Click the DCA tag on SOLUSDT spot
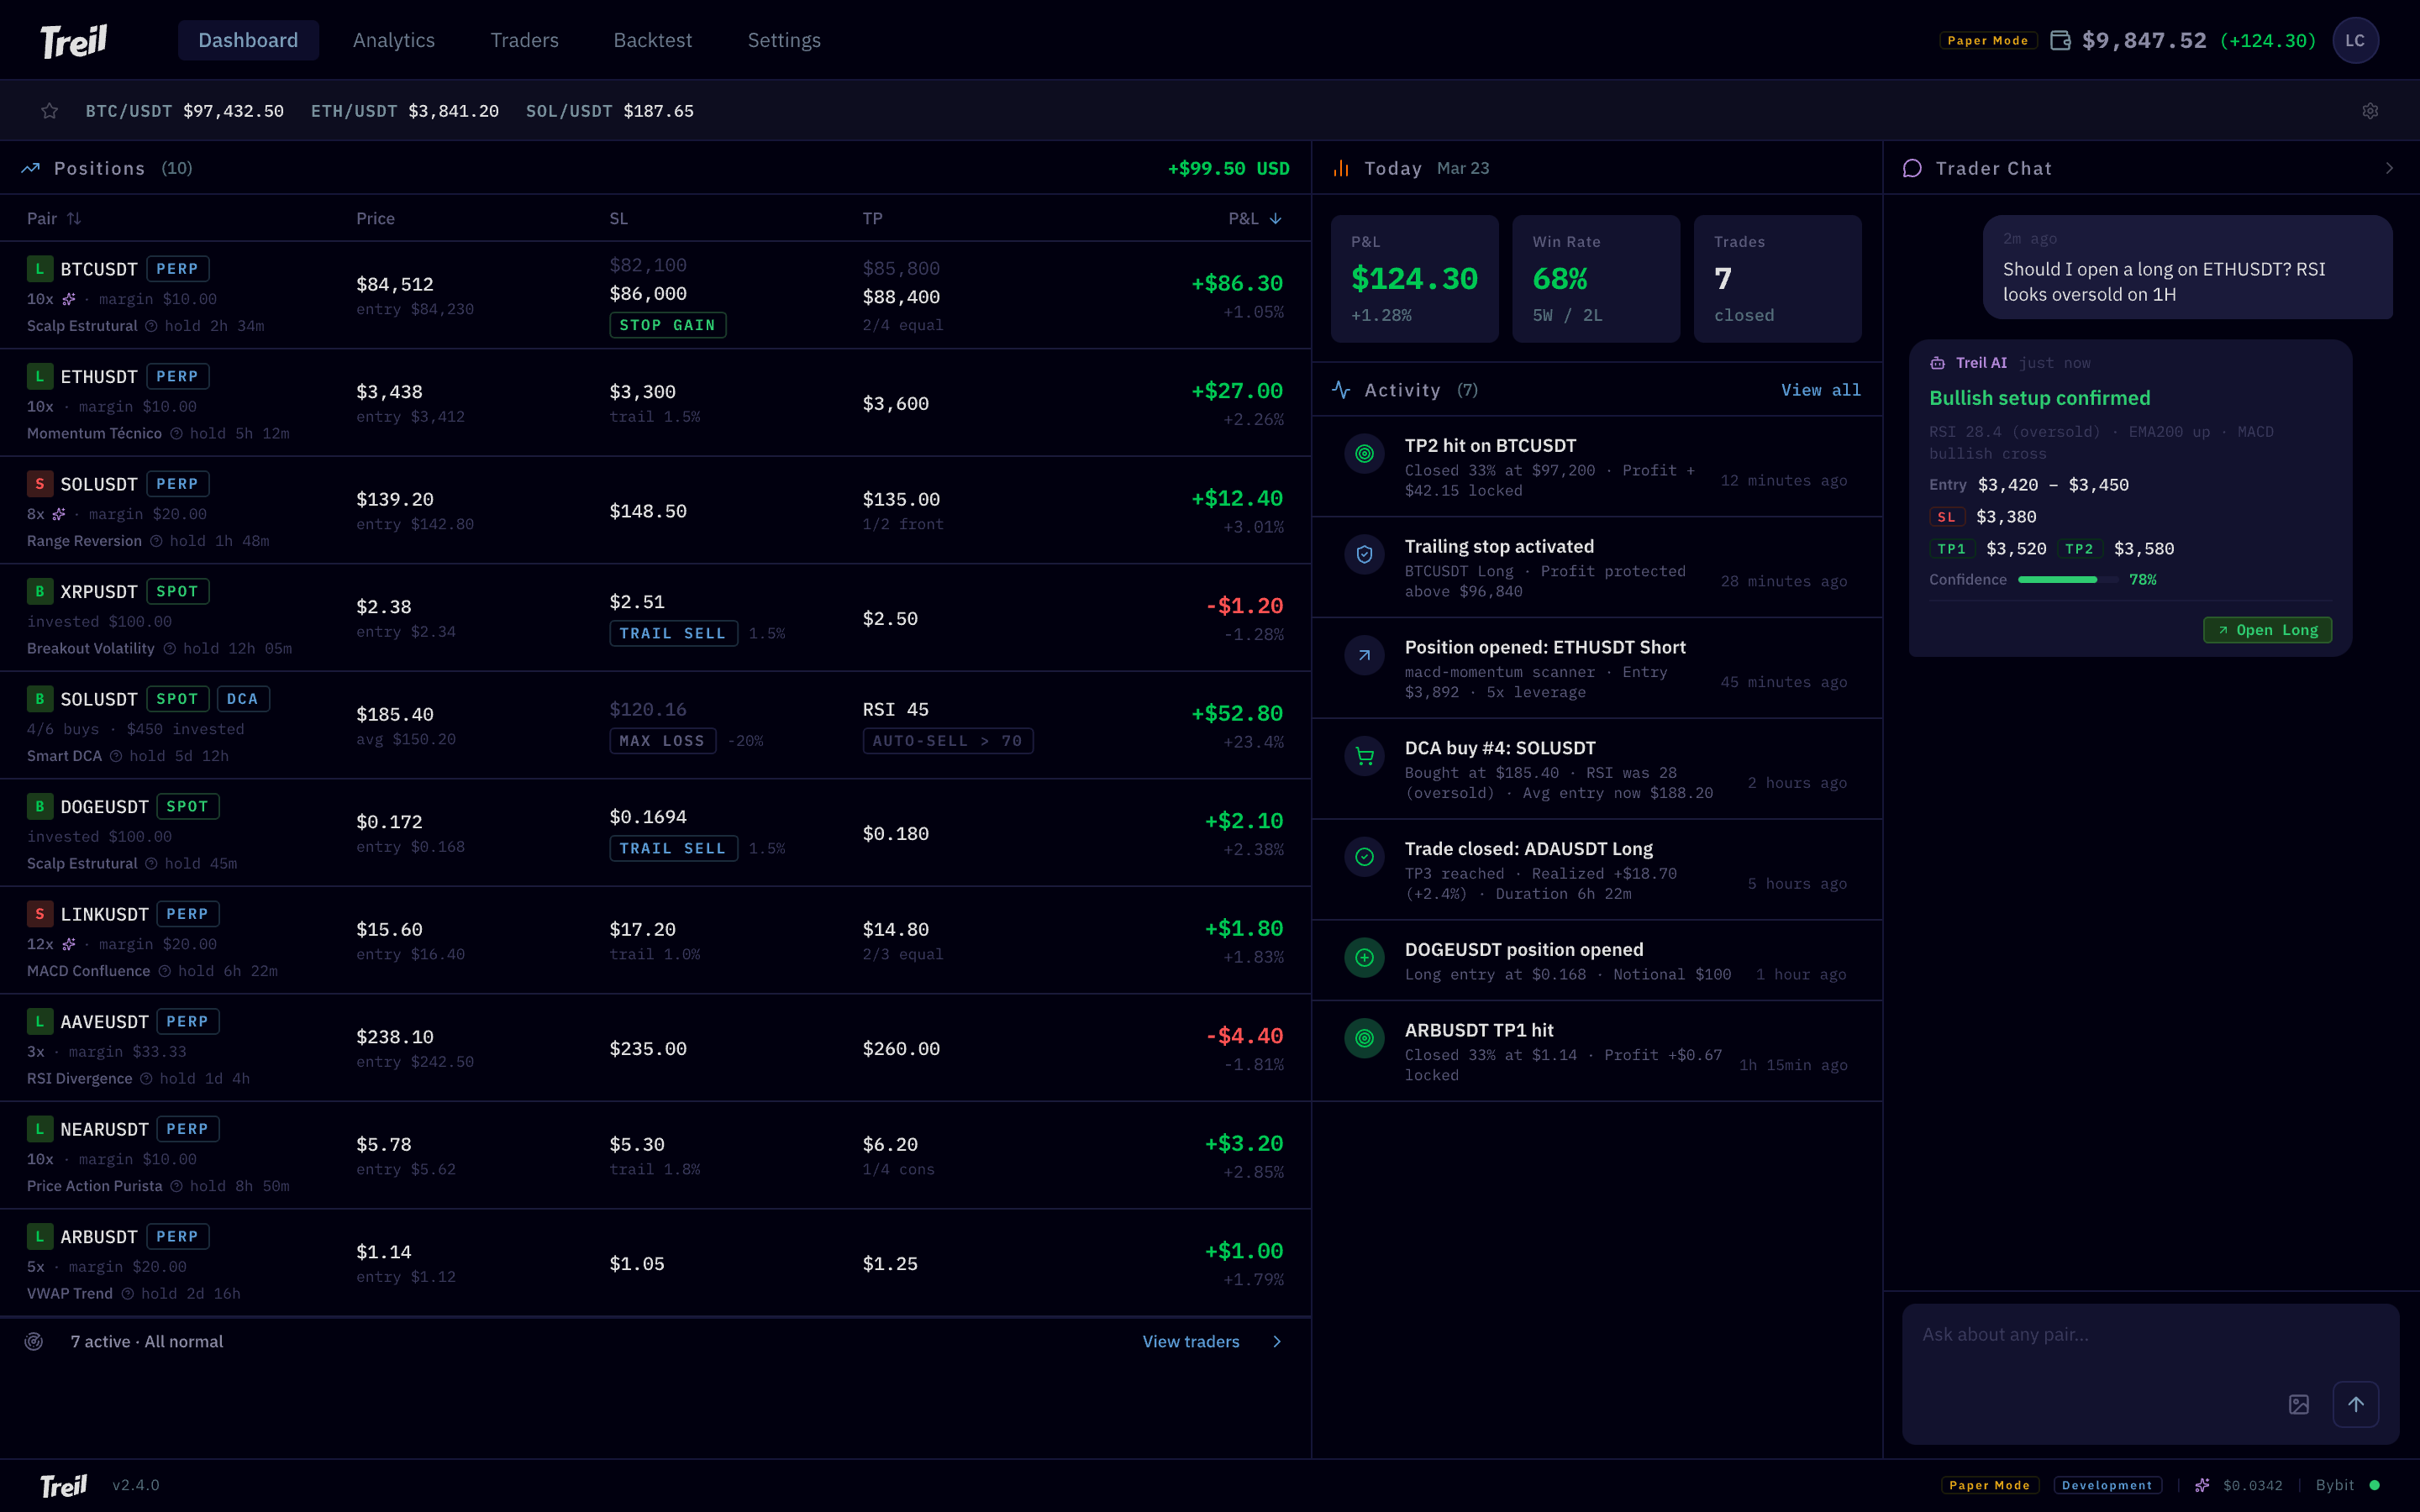This screenshot has height=1512, width=2420. [243, 699]
